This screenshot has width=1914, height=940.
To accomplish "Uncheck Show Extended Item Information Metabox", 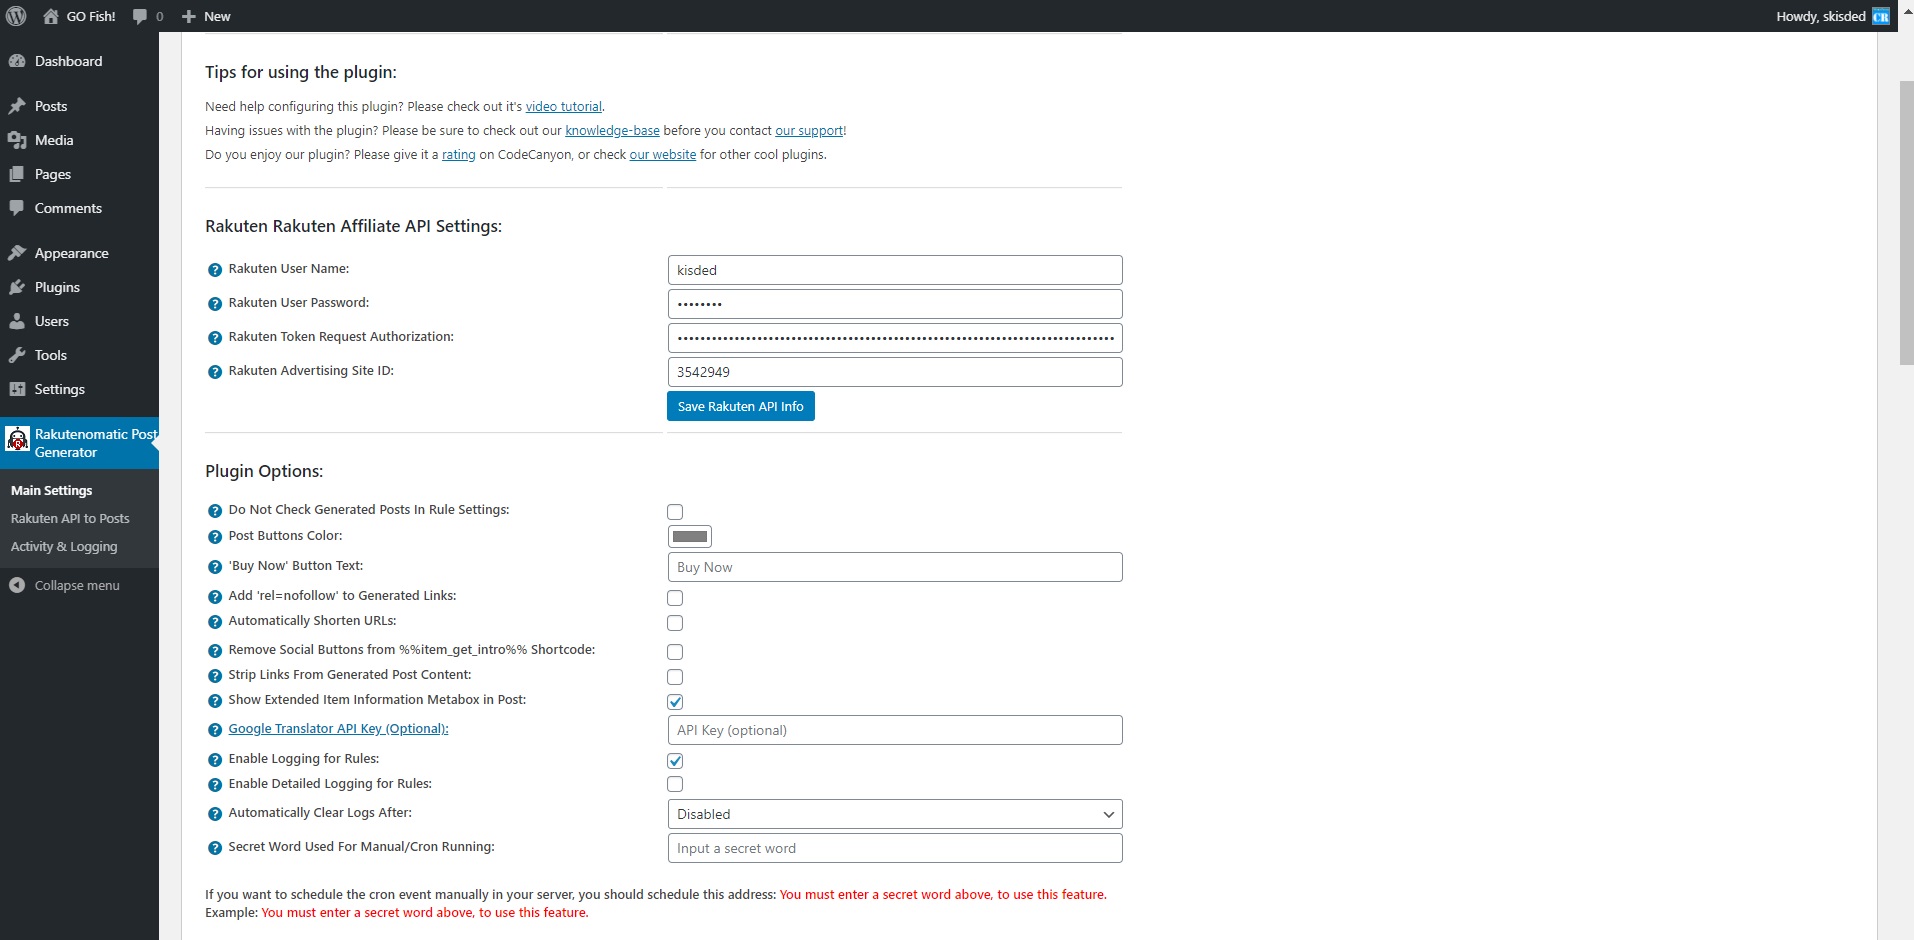I will point(675,702).
